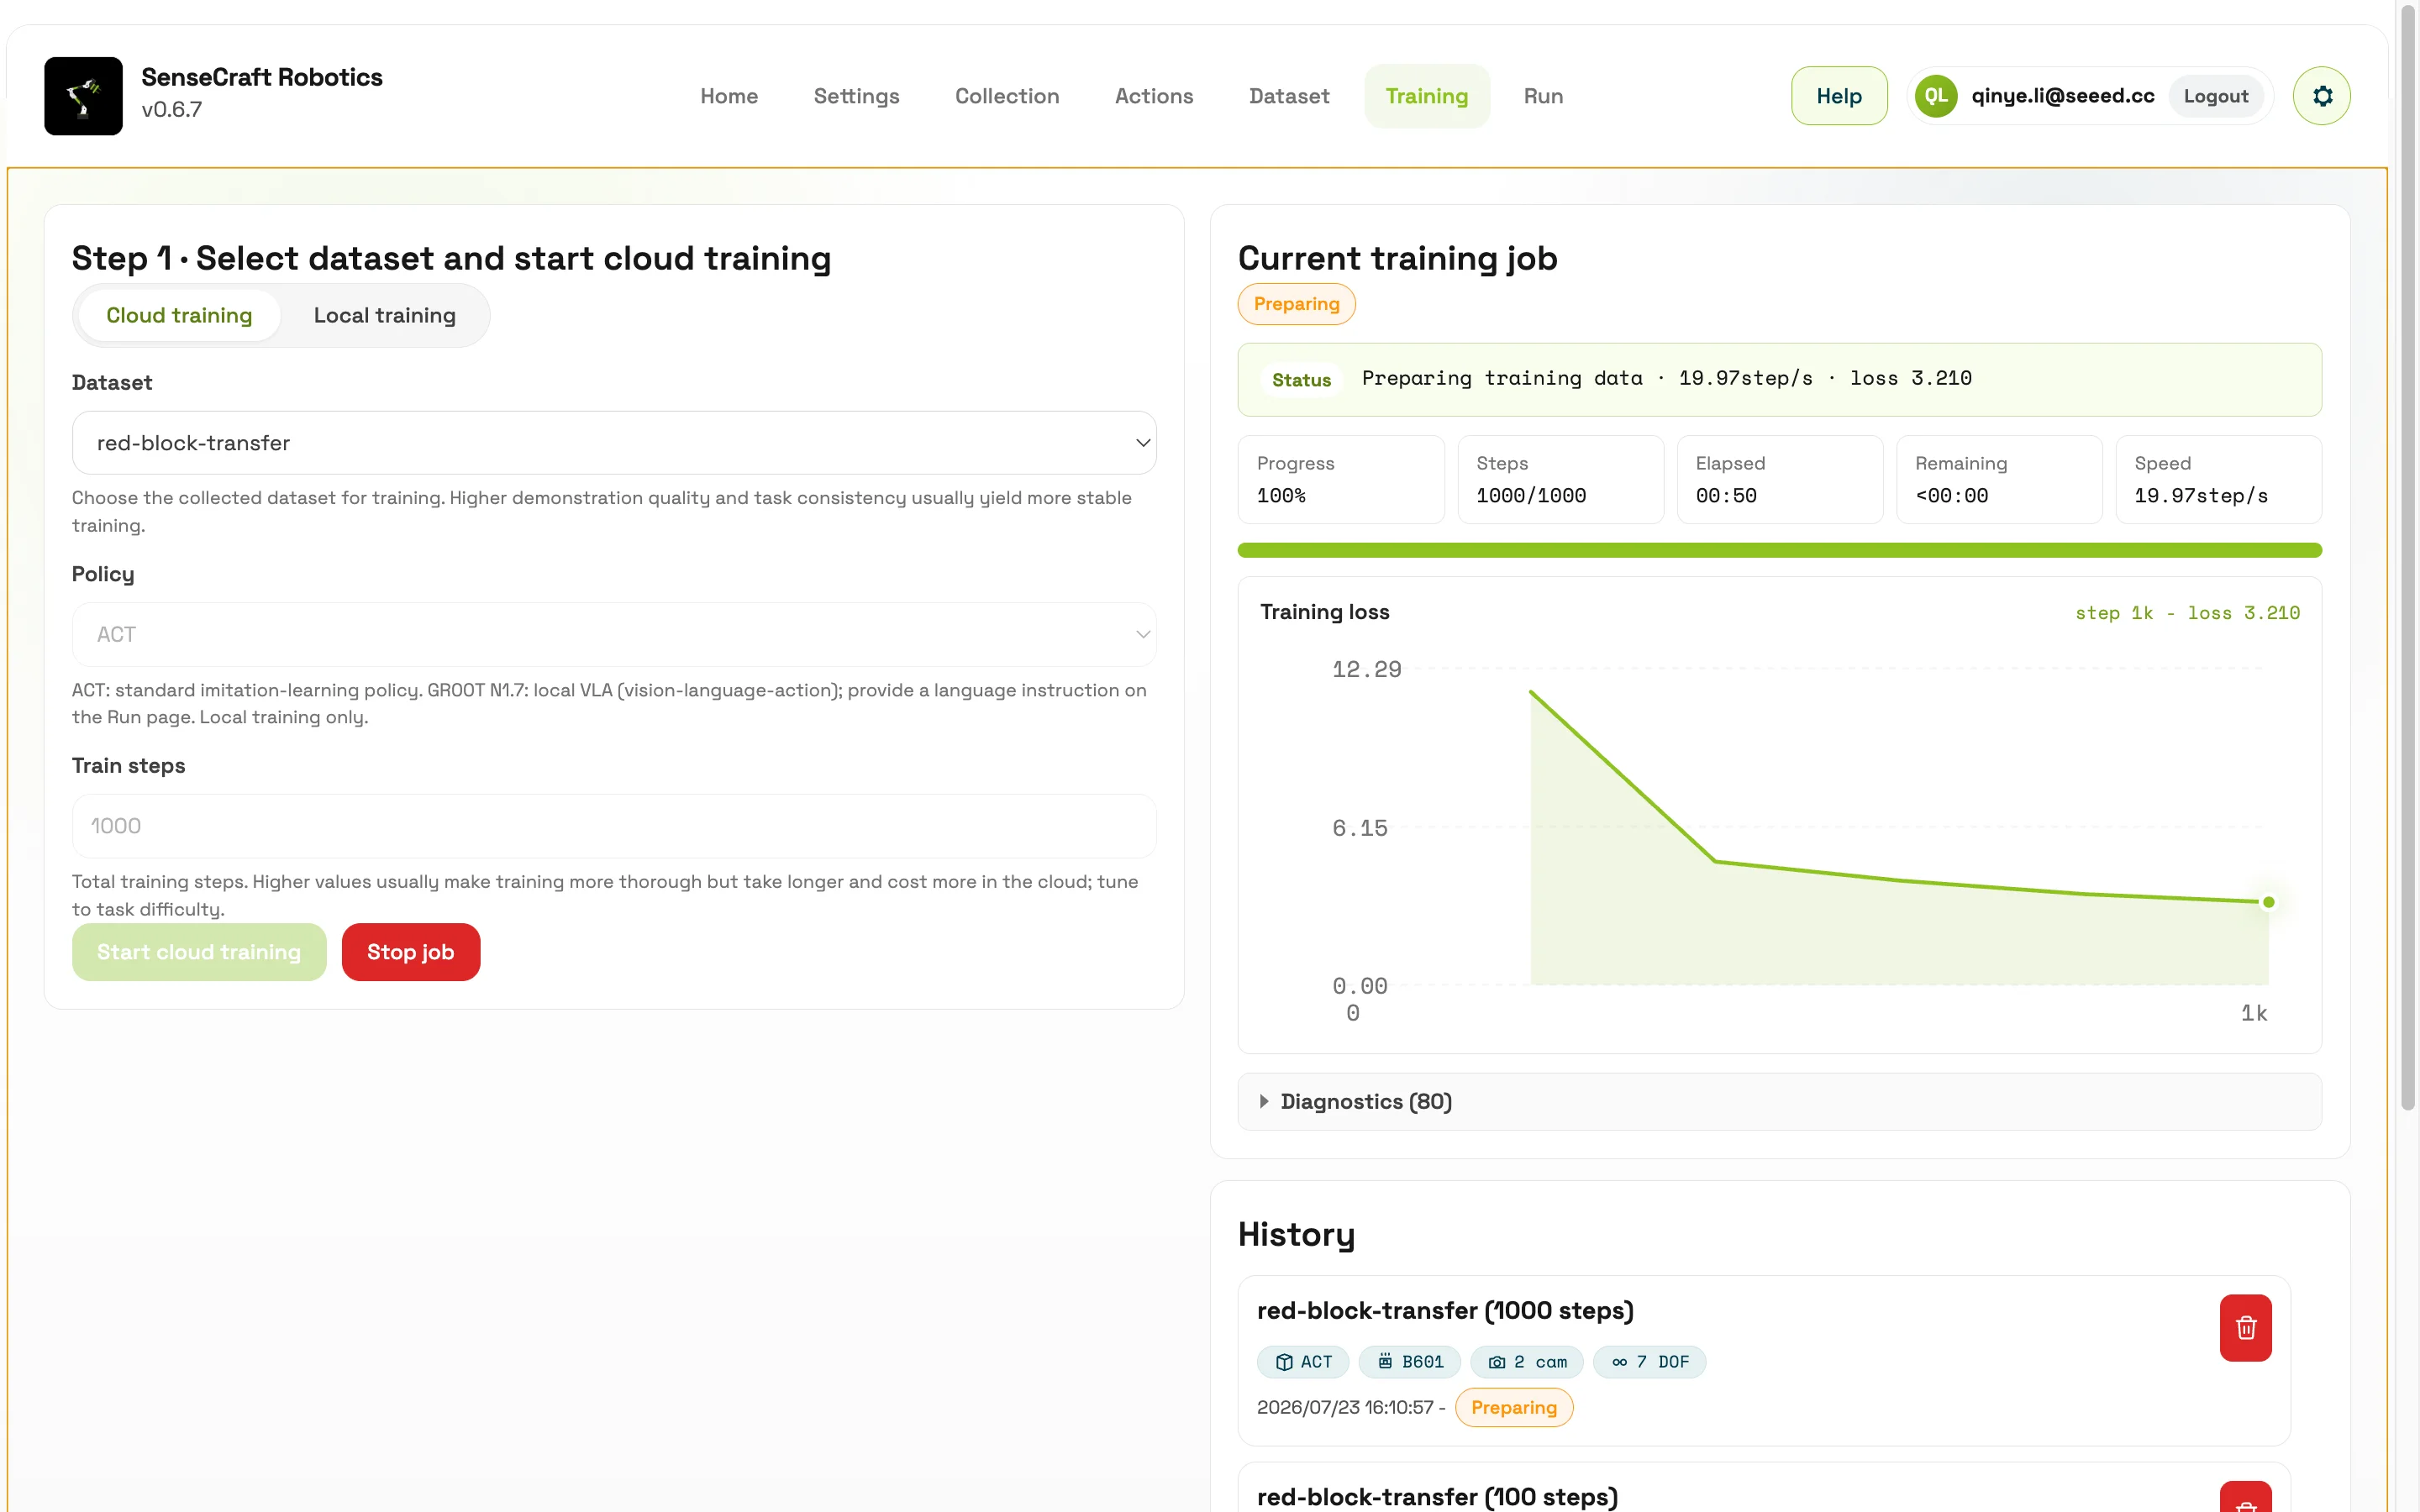
Task: Click the 'red-block-transfer (1000 steps)' history title
Action: pos(1445,1311)
